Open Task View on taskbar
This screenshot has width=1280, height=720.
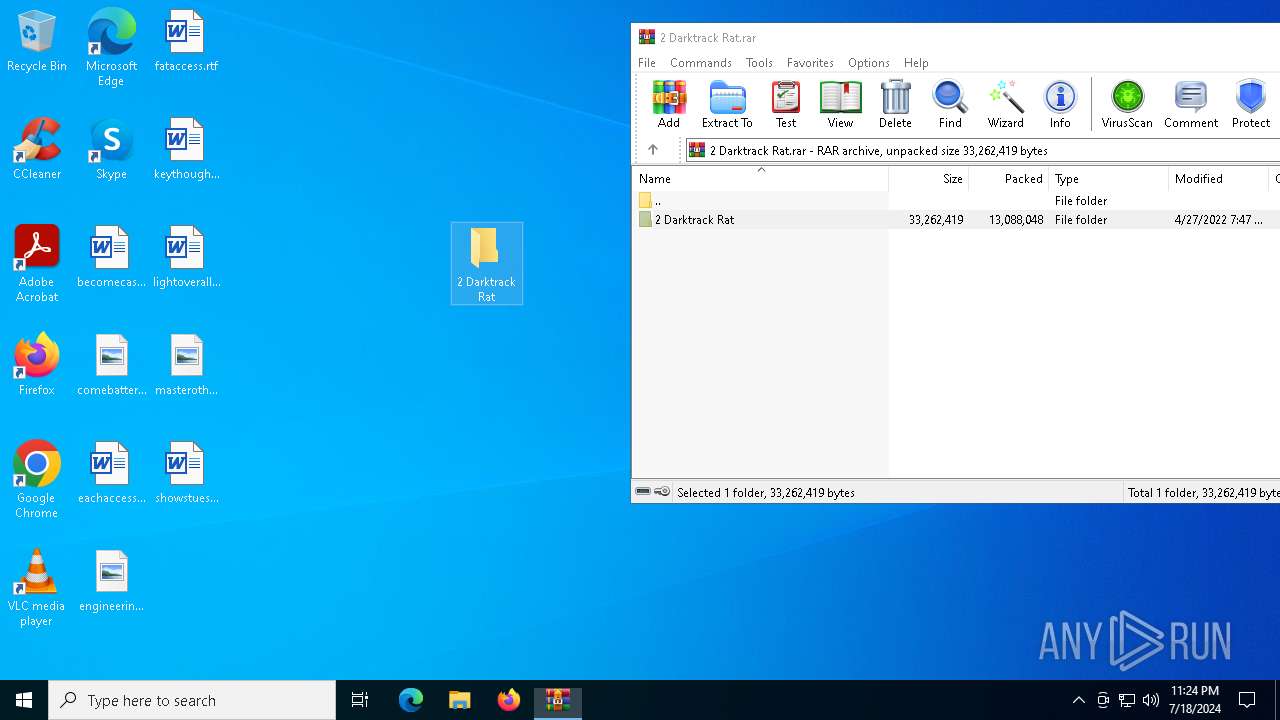pyautogui.click(x=360, y=700)
